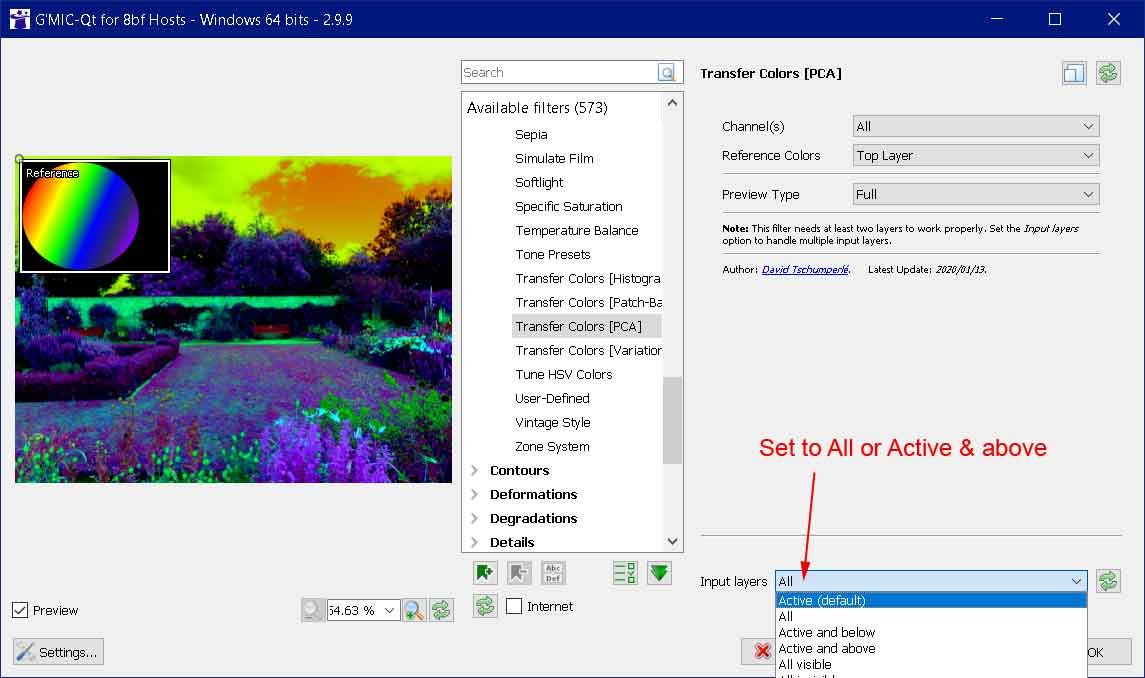Click the G'MIC app icon in the title bar
This screenshot has height=678, width=1145.
[20, 19]
